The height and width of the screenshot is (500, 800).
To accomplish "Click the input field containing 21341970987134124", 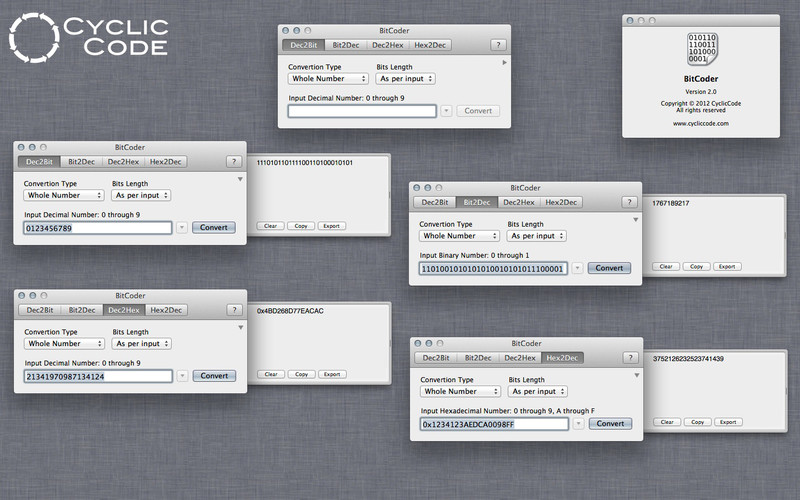I will (x=98, y=377).
